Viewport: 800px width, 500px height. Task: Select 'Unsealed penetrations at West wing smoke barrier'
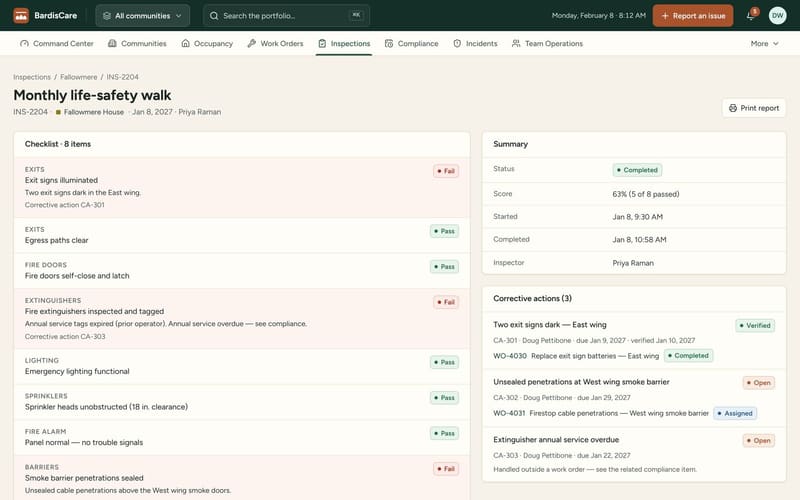pos(581,382)
